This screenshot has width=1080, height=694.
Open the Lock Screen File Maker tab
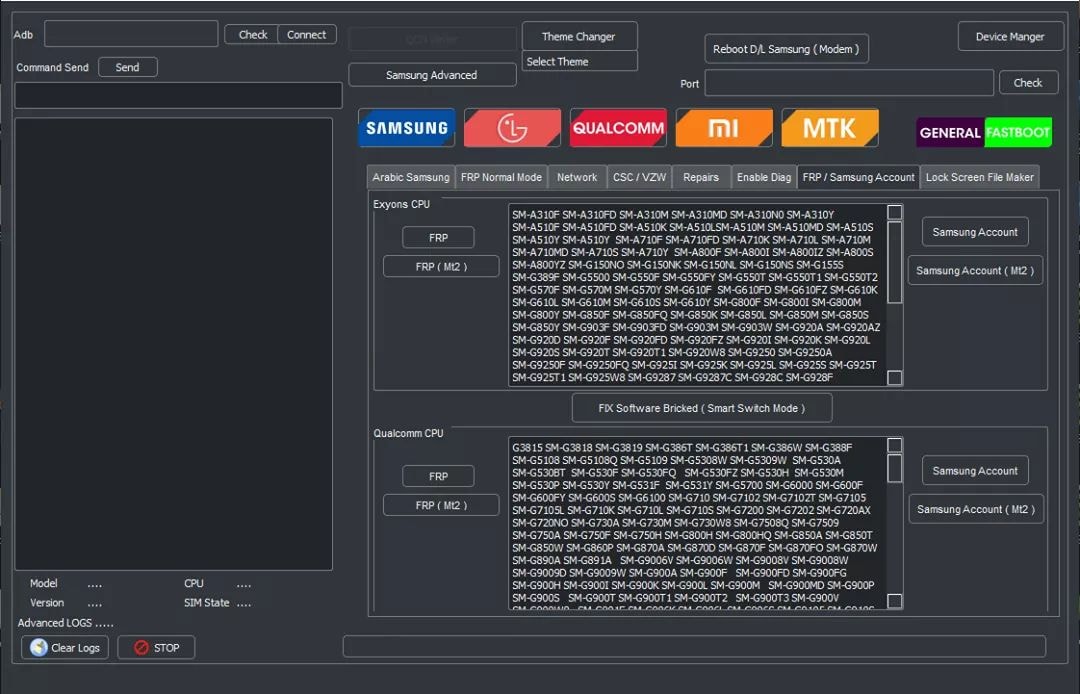tap(979, 177)
